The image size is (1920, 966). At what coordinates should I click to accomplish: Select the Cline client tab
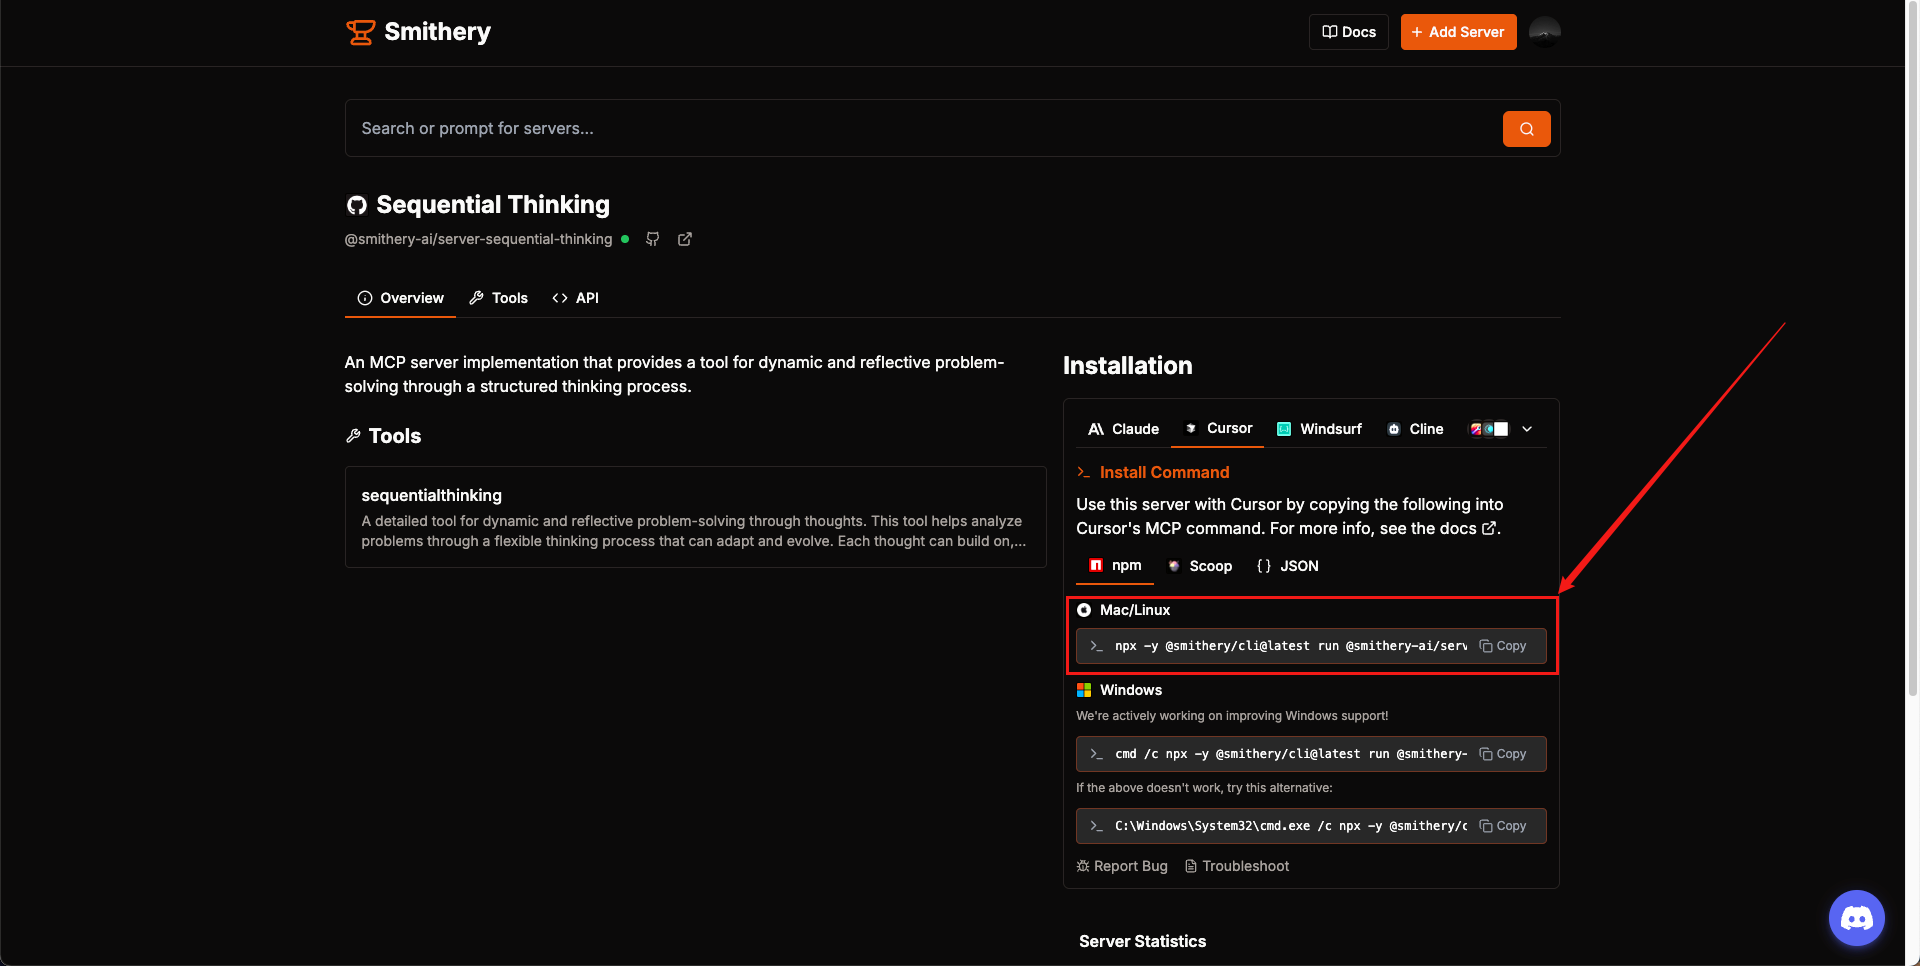point(1415,429)
